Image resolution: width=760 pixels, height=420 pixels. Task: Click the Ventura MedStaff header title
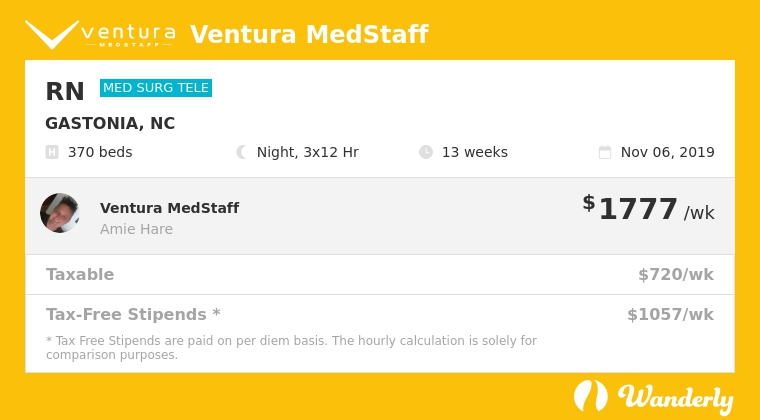click(x=309, y=34)
